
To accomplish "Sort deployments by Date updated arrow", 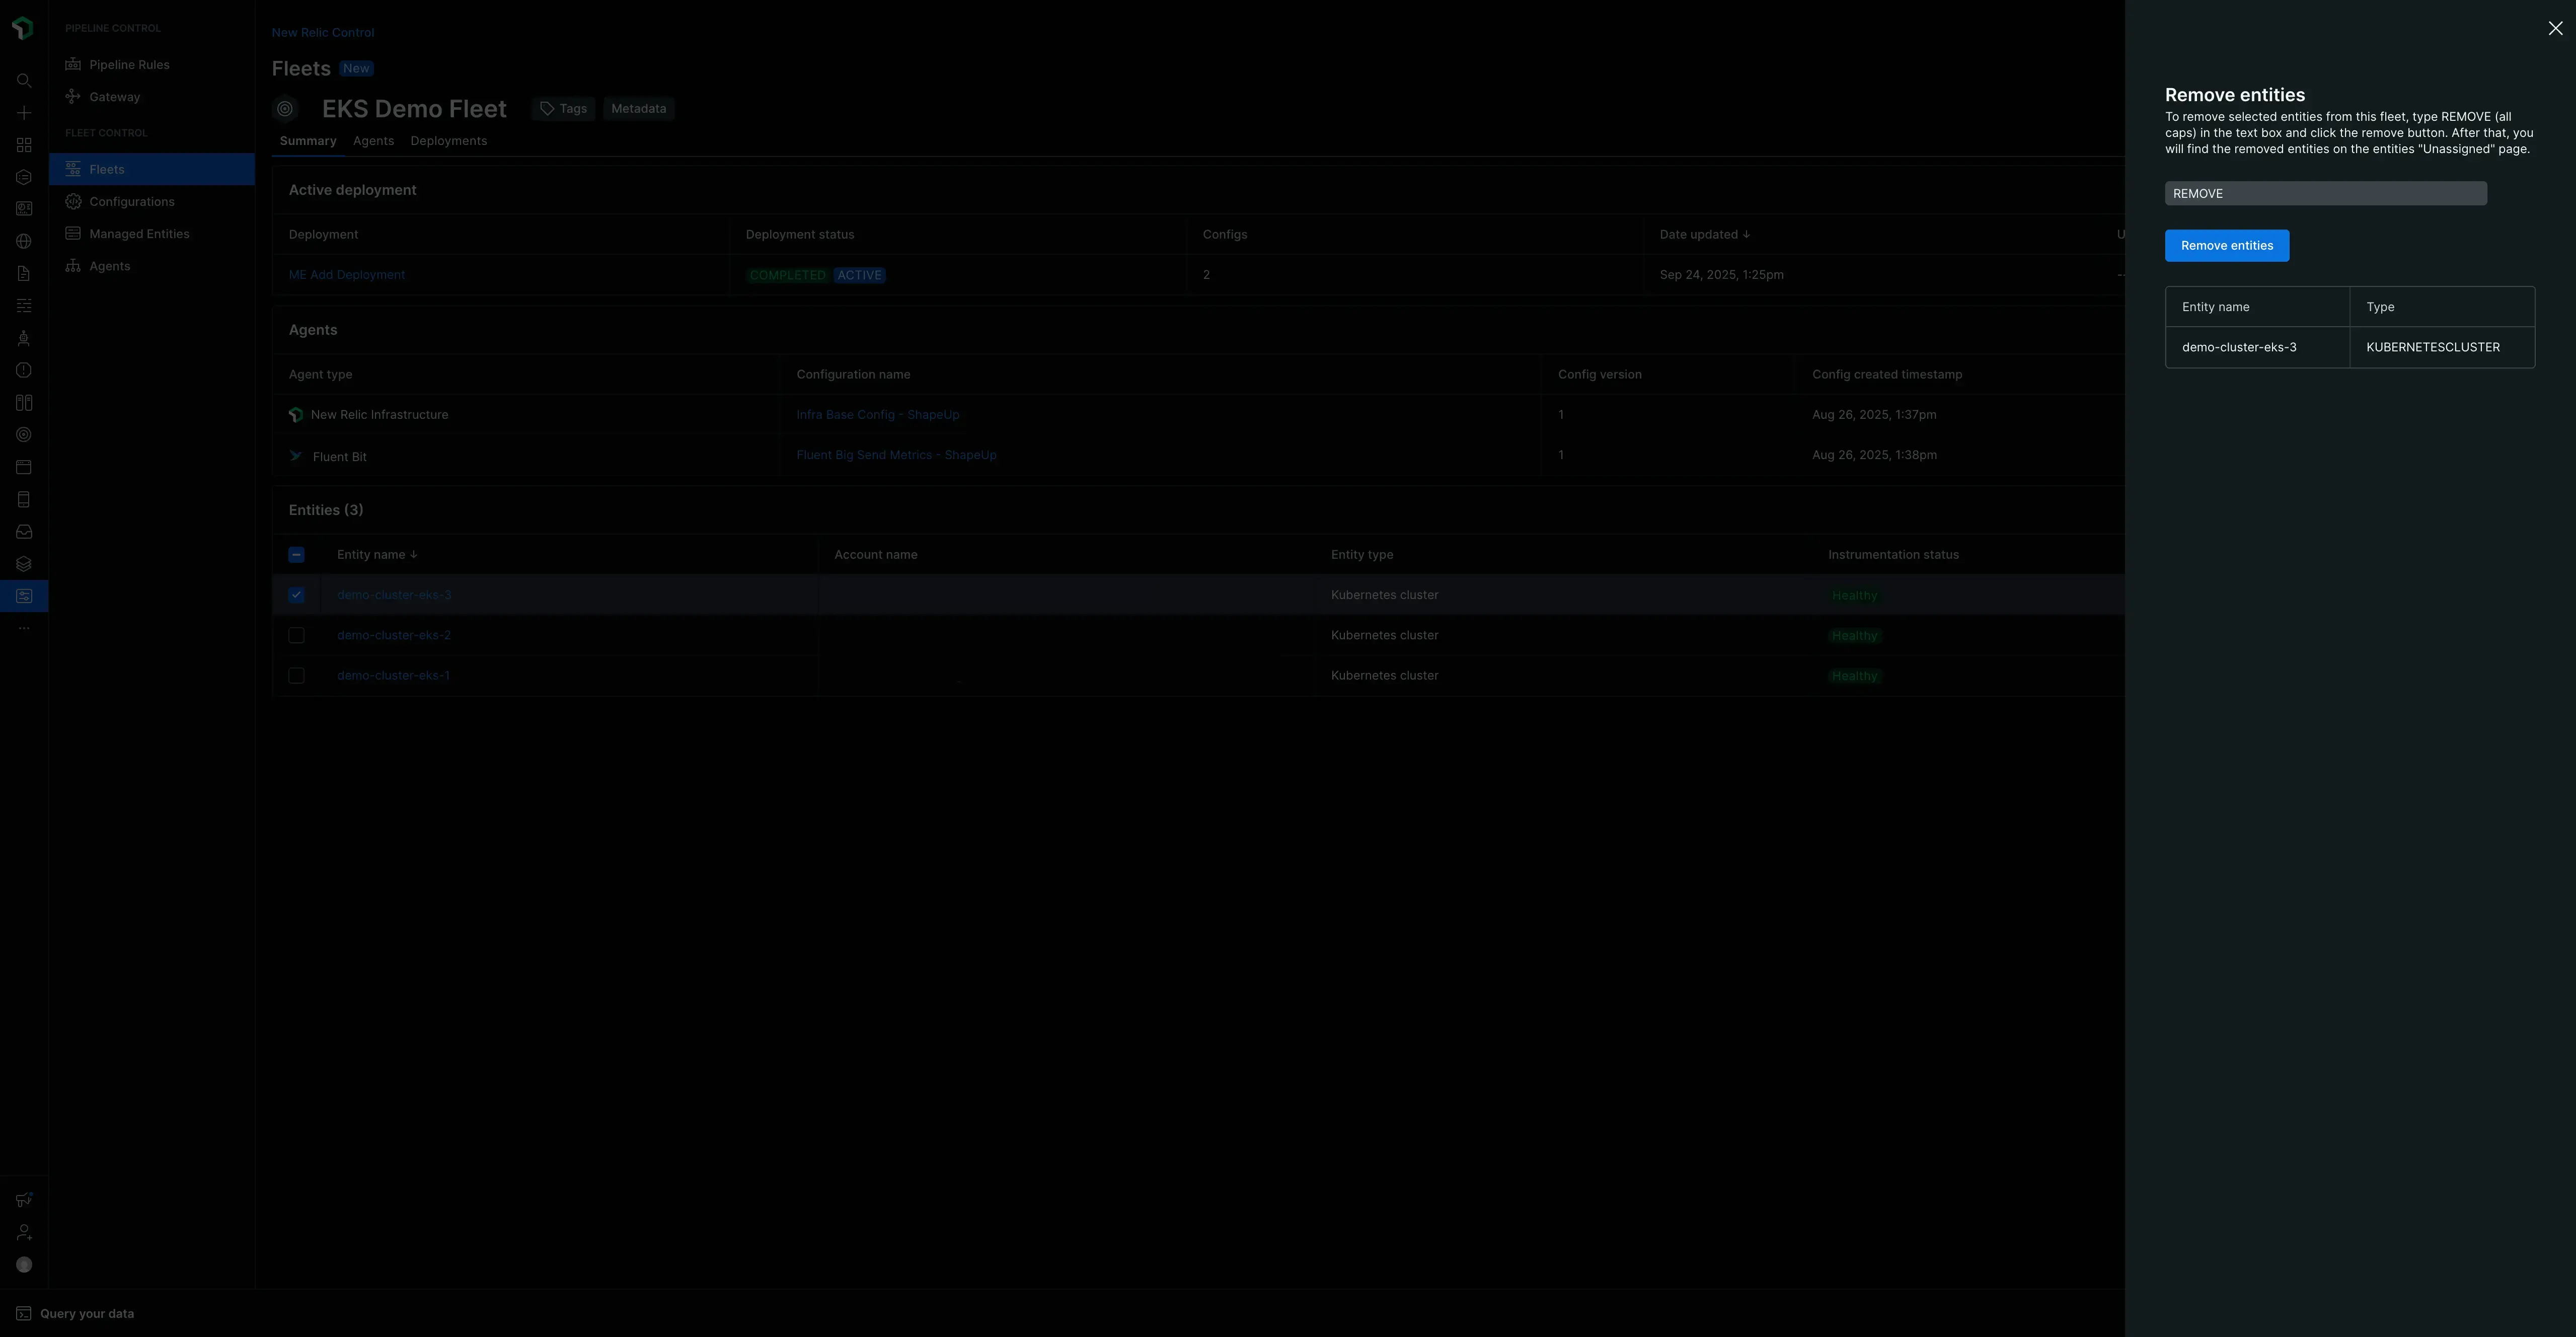I will [x=1747, y=234].
